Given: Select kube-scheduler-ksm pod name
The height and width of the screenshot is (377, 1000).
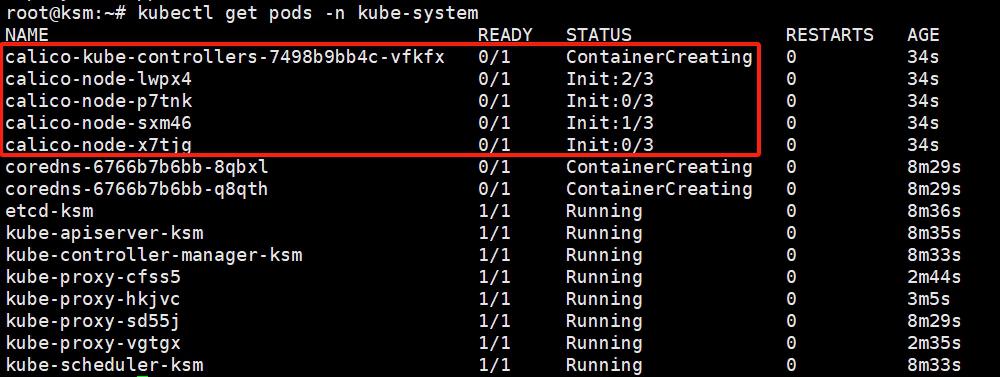Looking at the screenshot, I should (104, 365).
